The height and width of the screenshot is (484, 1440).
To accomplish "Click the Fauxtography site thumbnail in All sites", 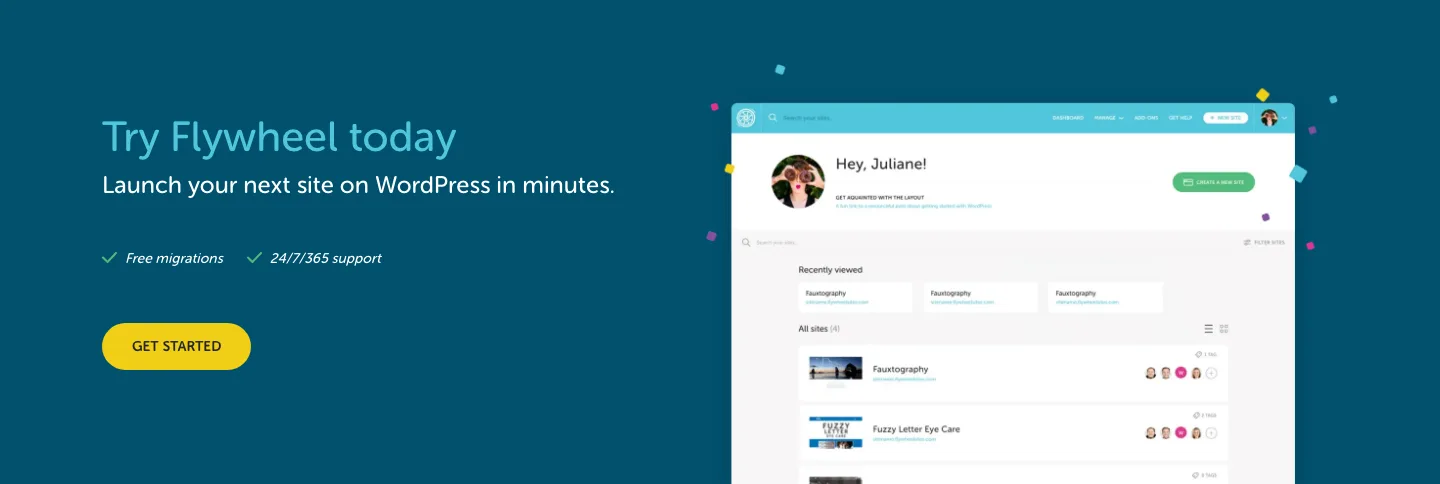I will point(836,370).
